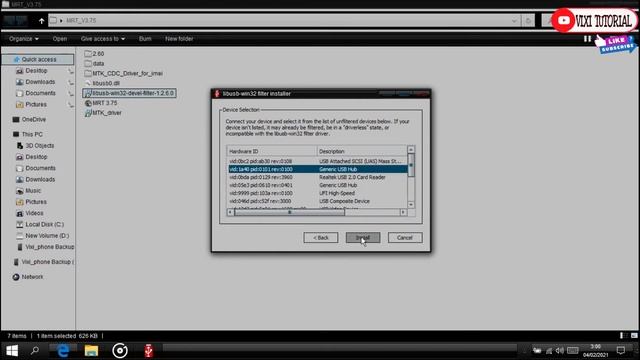
Task: Select Quick access in navigation pane
Action: tap(38, 60)
